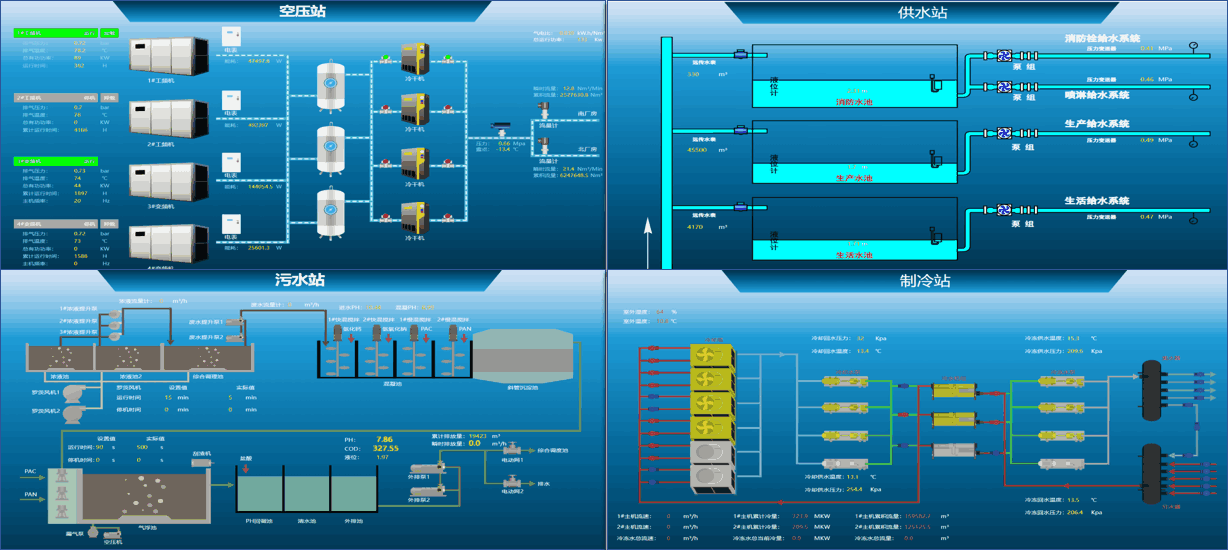
Task: Select the 1#工频机 compressor unit image
Action: click(x=168, y=57)
